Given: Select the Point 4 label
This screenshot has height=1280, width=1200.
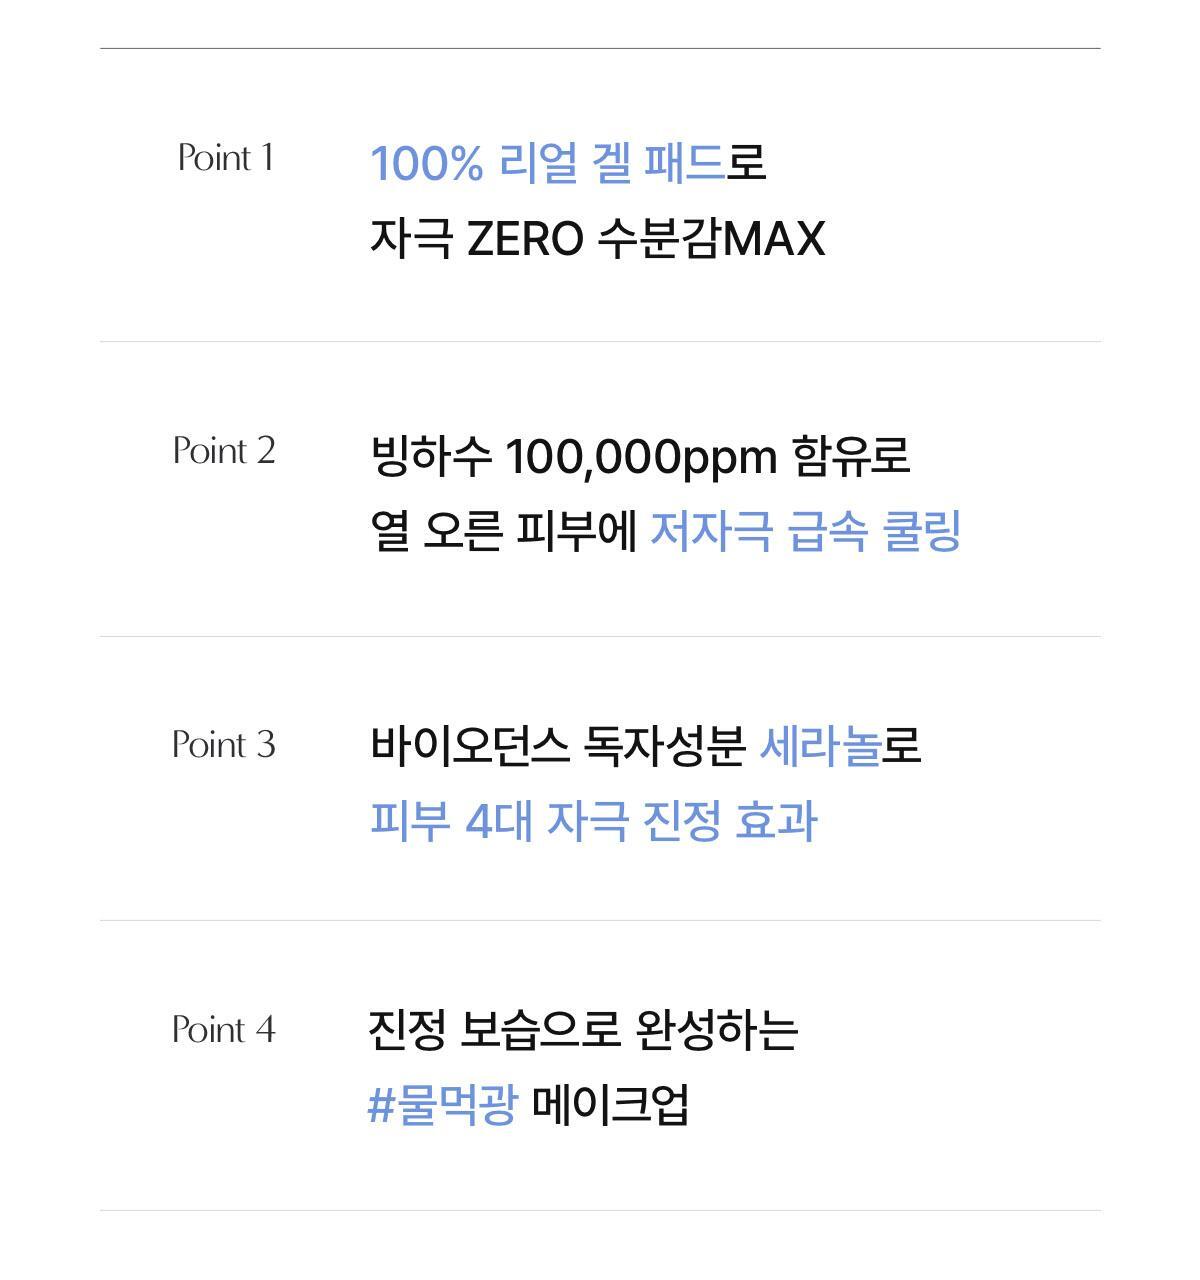Looking at the screenshot, I should pyautogui.click(x=224, y=1030).
